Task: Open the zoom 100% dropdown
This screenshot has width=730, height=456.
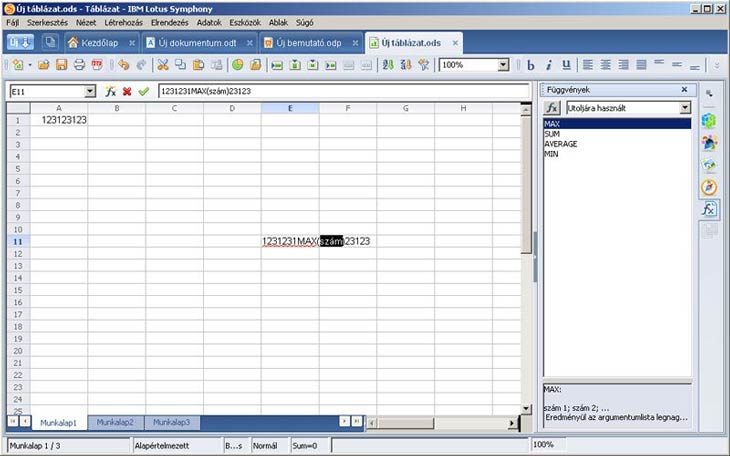Action: point(503,65)
